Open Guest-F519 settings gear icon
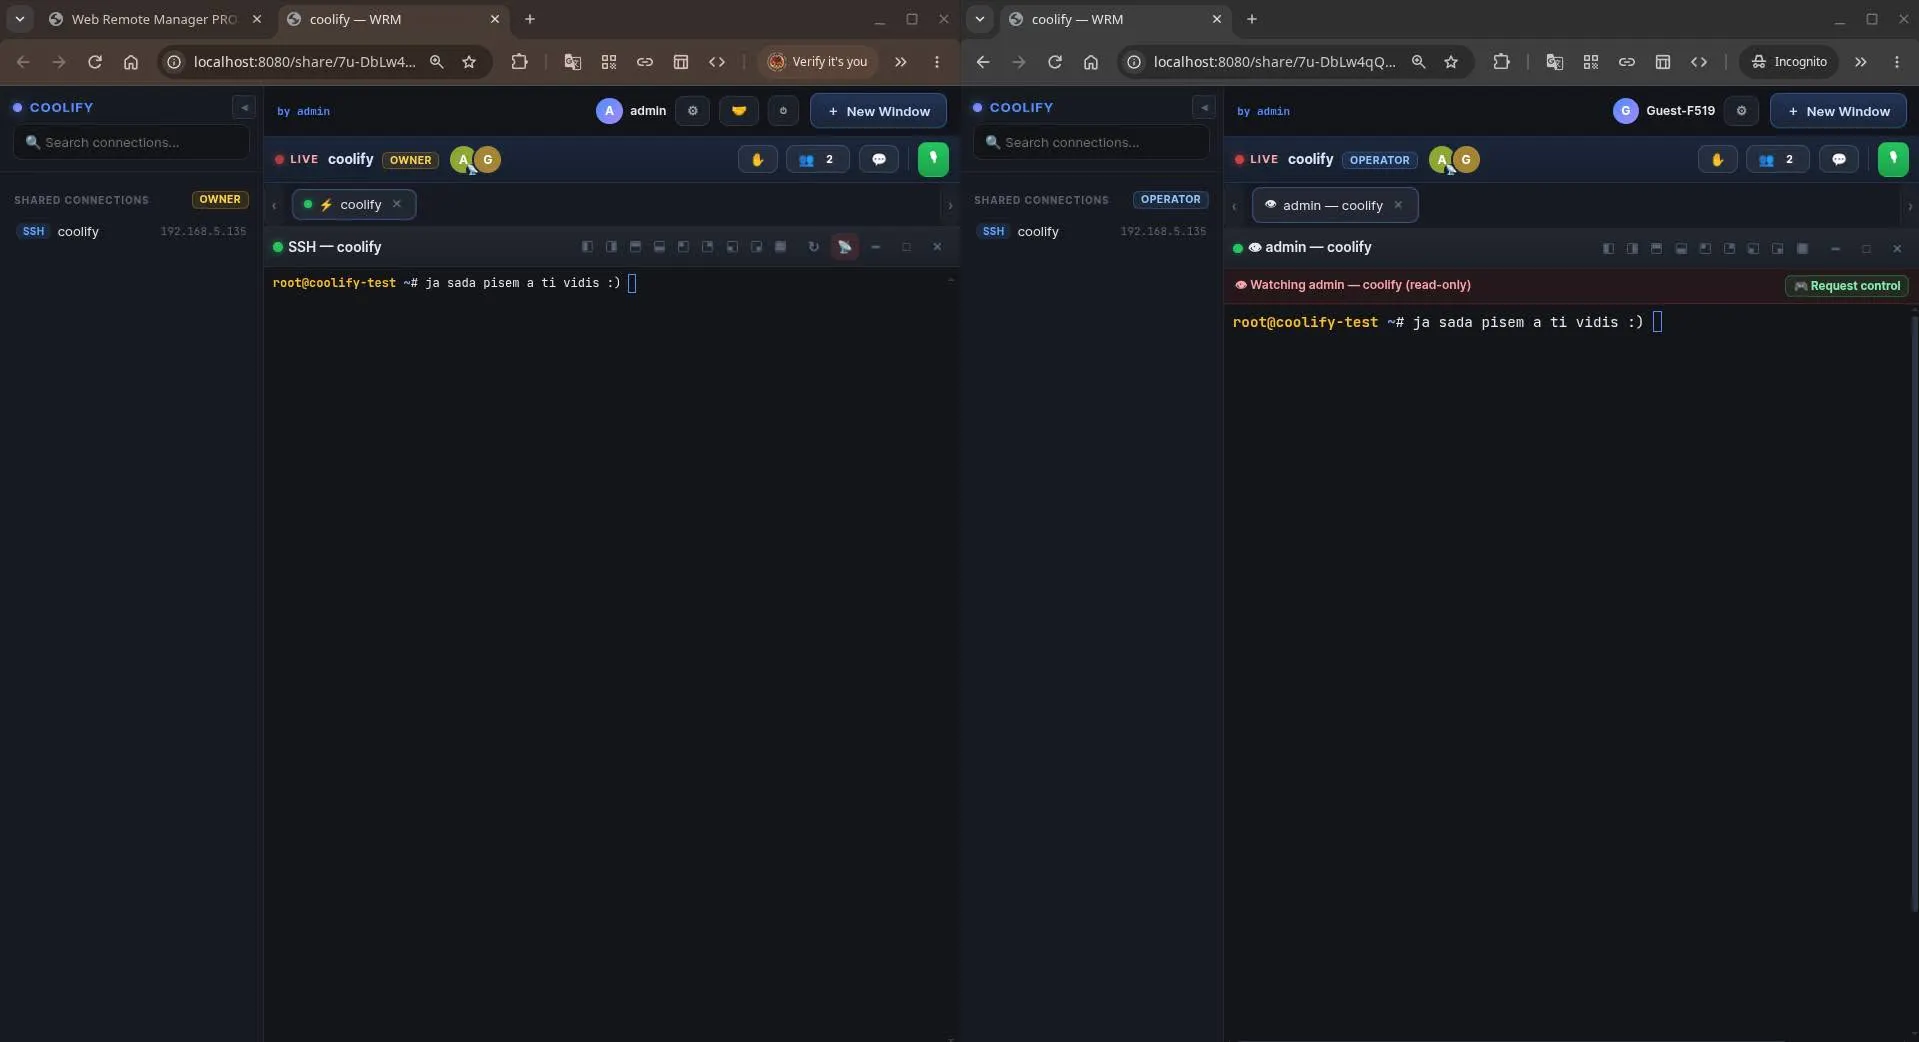The height and width of the screenshot is (1042, 1919). 1741,111
